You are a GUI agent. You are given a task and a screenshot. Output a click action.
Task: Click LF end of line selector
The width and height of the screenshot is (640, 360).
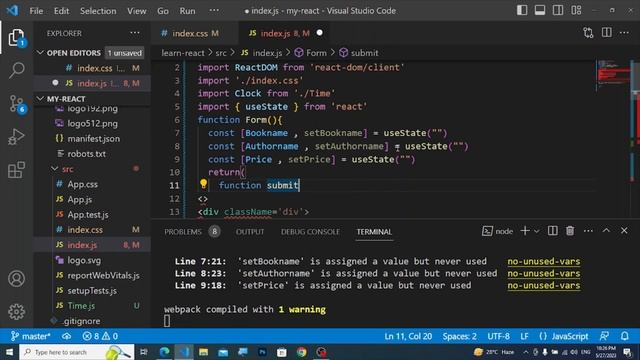524,336
